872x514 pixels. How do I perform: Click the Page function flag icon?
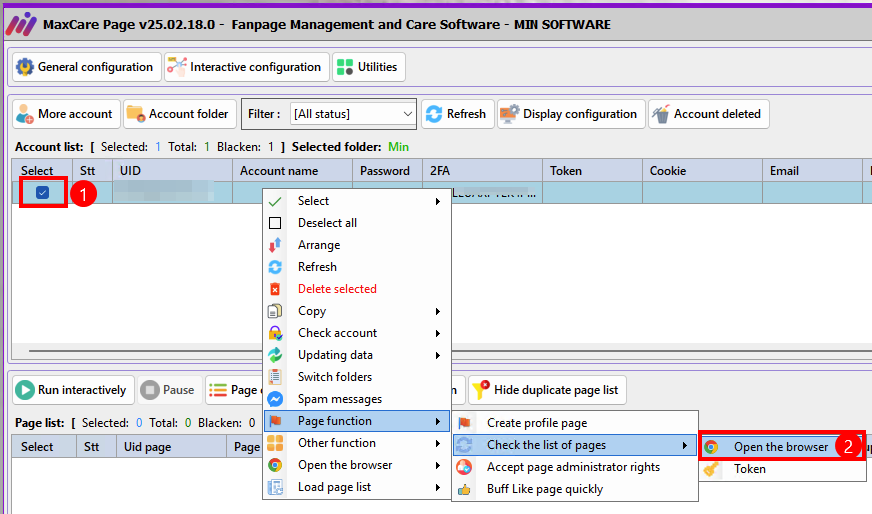pos(275,421)
